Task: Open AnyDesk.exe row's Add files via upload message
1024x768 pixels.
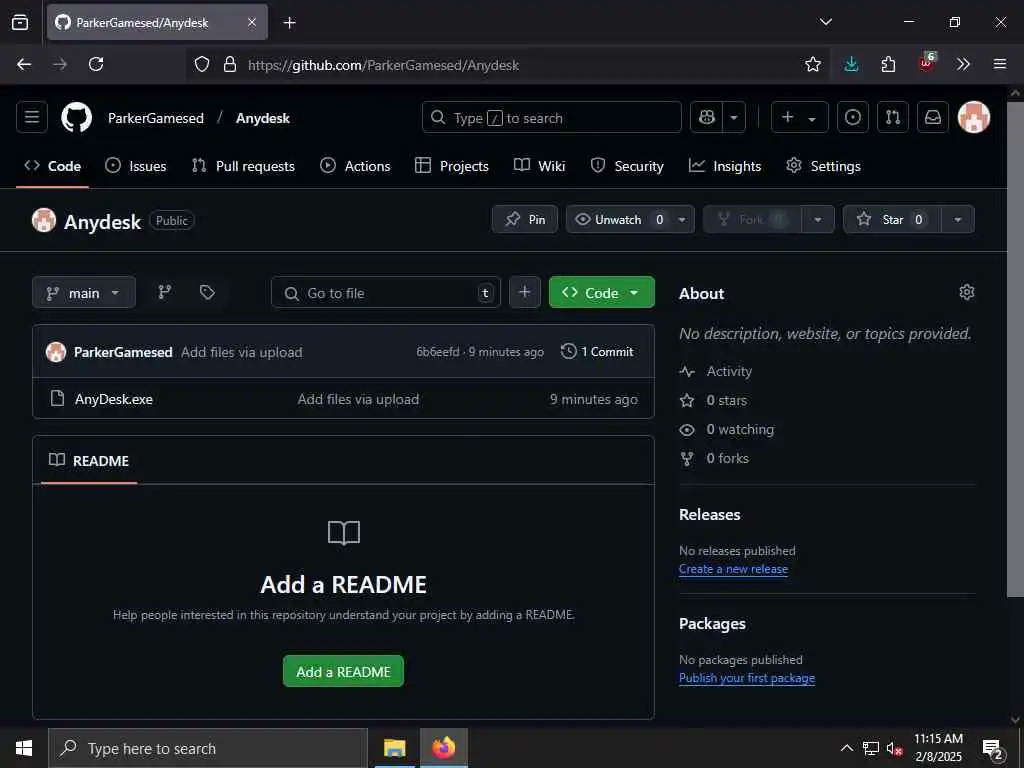Action: pos(358,399)
